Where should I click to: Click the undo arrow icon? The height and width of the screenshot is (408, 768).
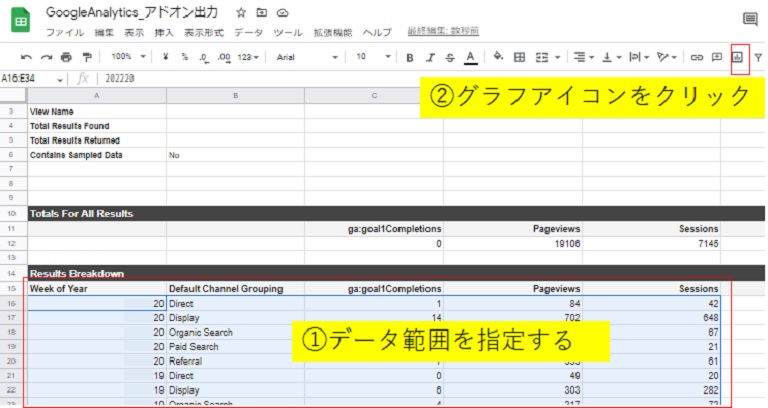[26, 57]
